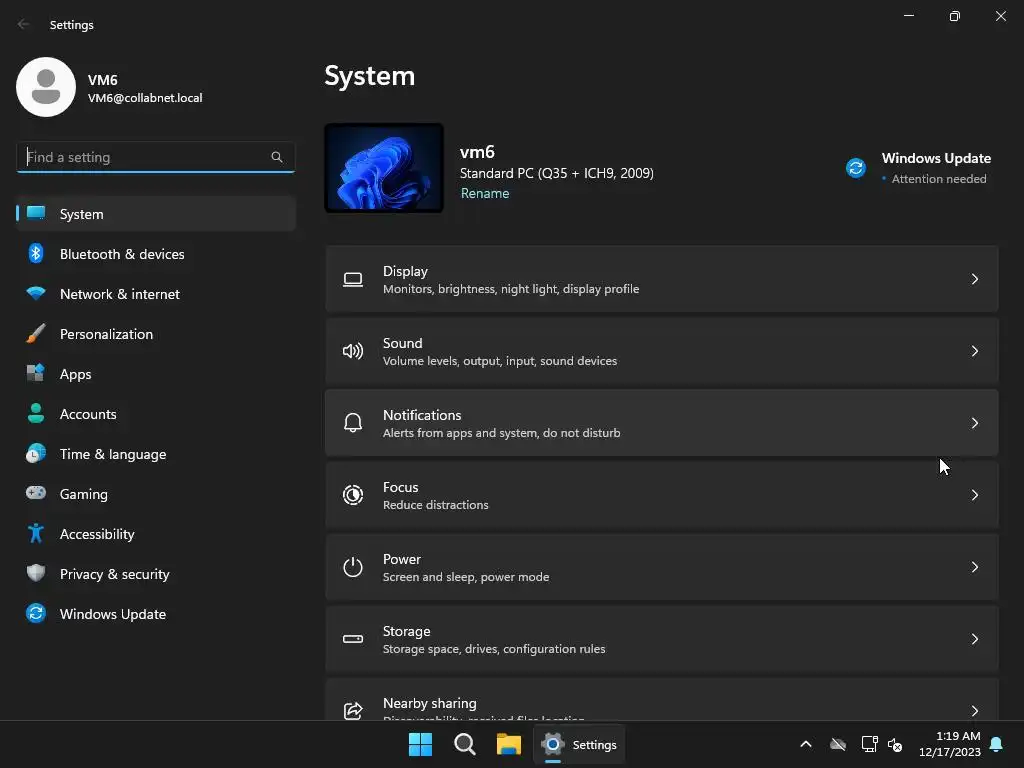The image size is (1024, 768).
Task: Click the Notifications bell icon in list
Action: [353, 423]
